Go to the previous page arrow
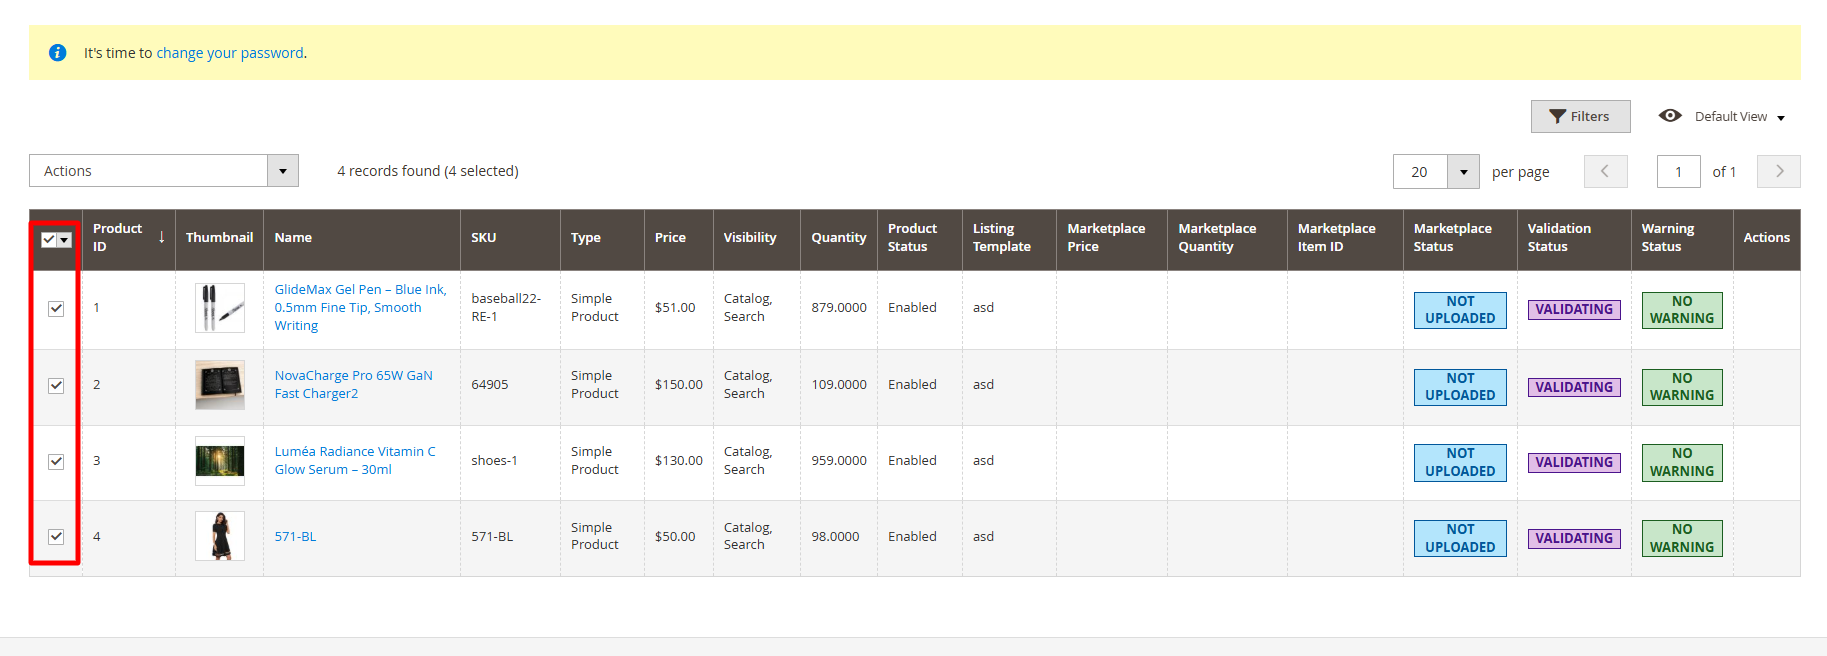1827x656 pixels. (x=1605, y=171)
